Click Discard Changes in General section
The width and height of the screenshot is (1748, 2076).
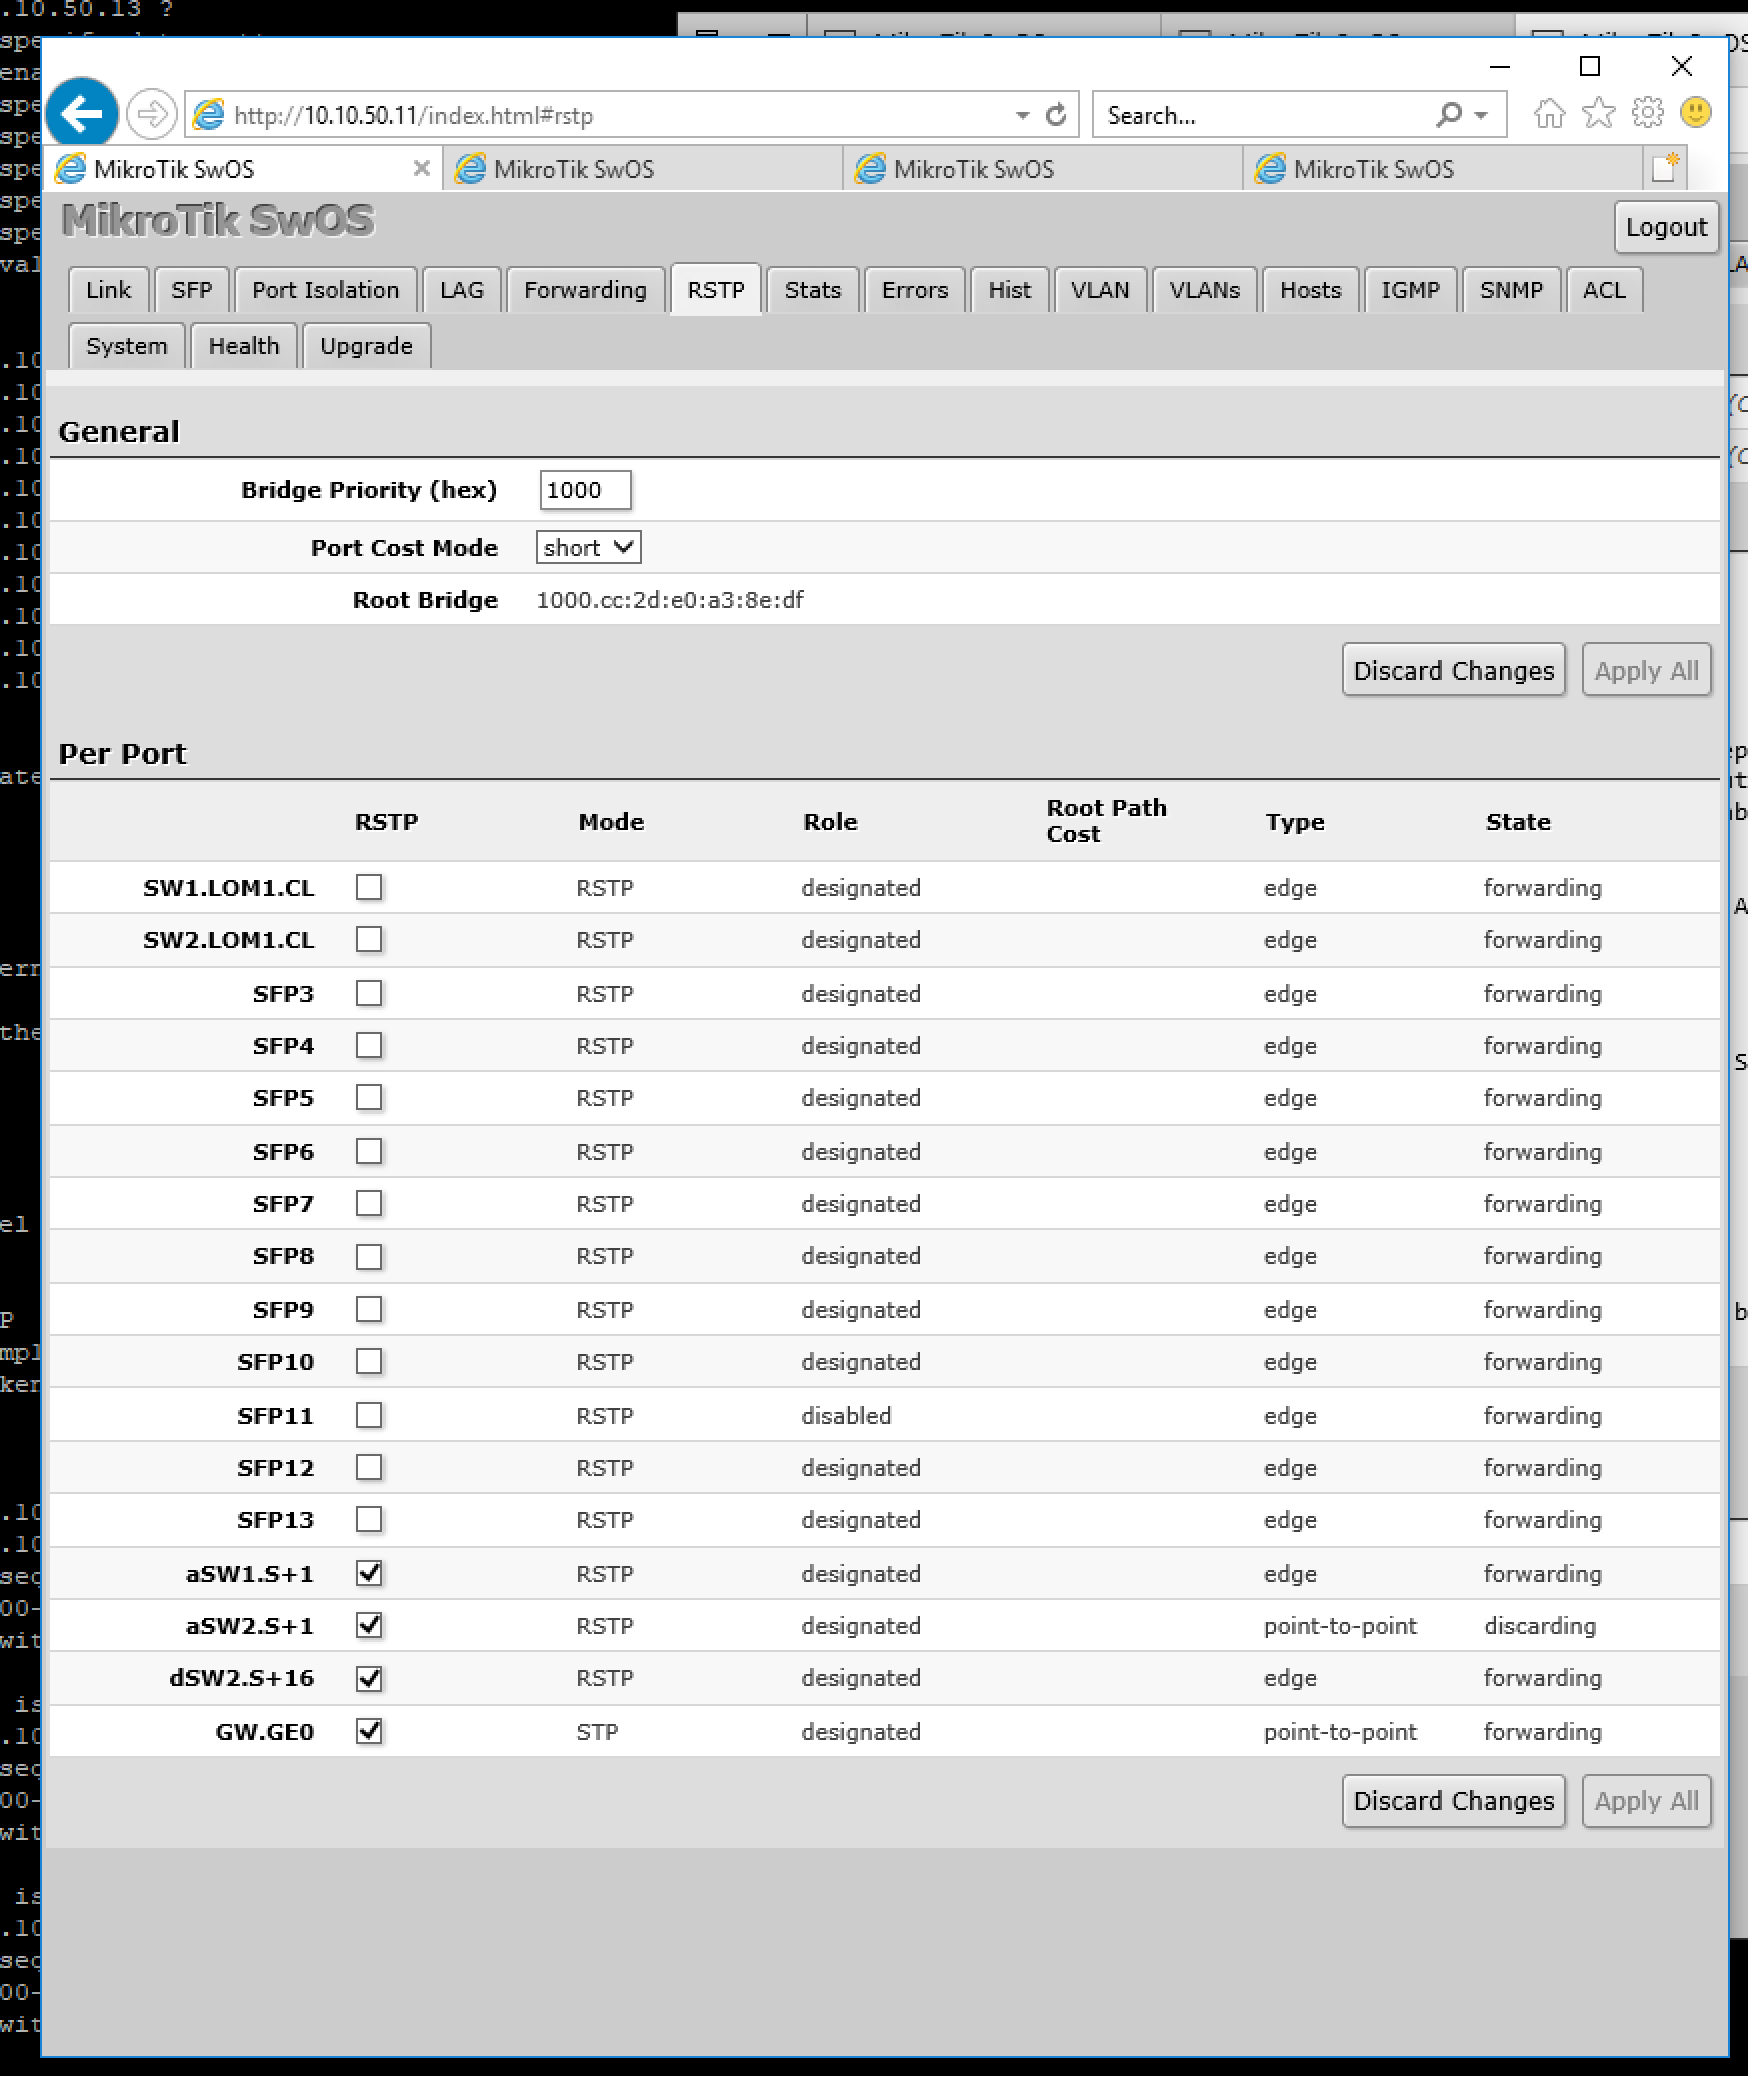(x=1453, y=670)
